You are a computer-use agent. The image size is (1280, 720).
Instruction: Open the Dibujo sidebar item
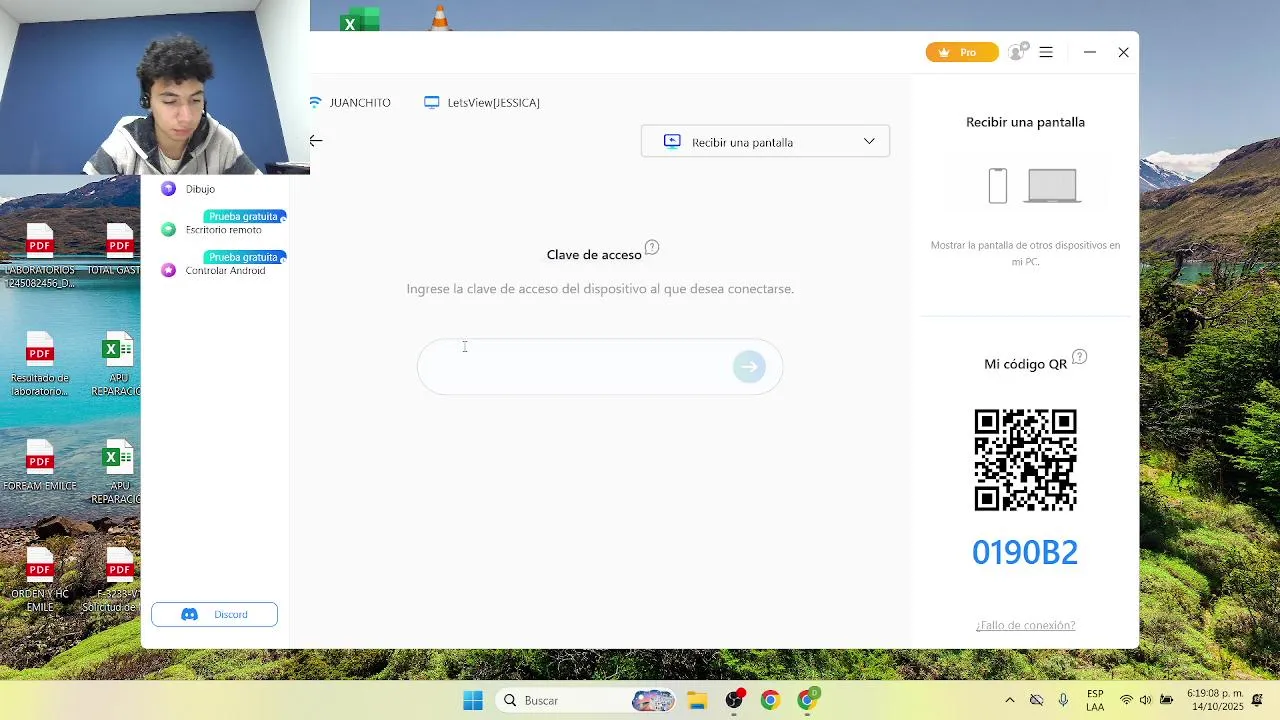[x=200, y=189]
